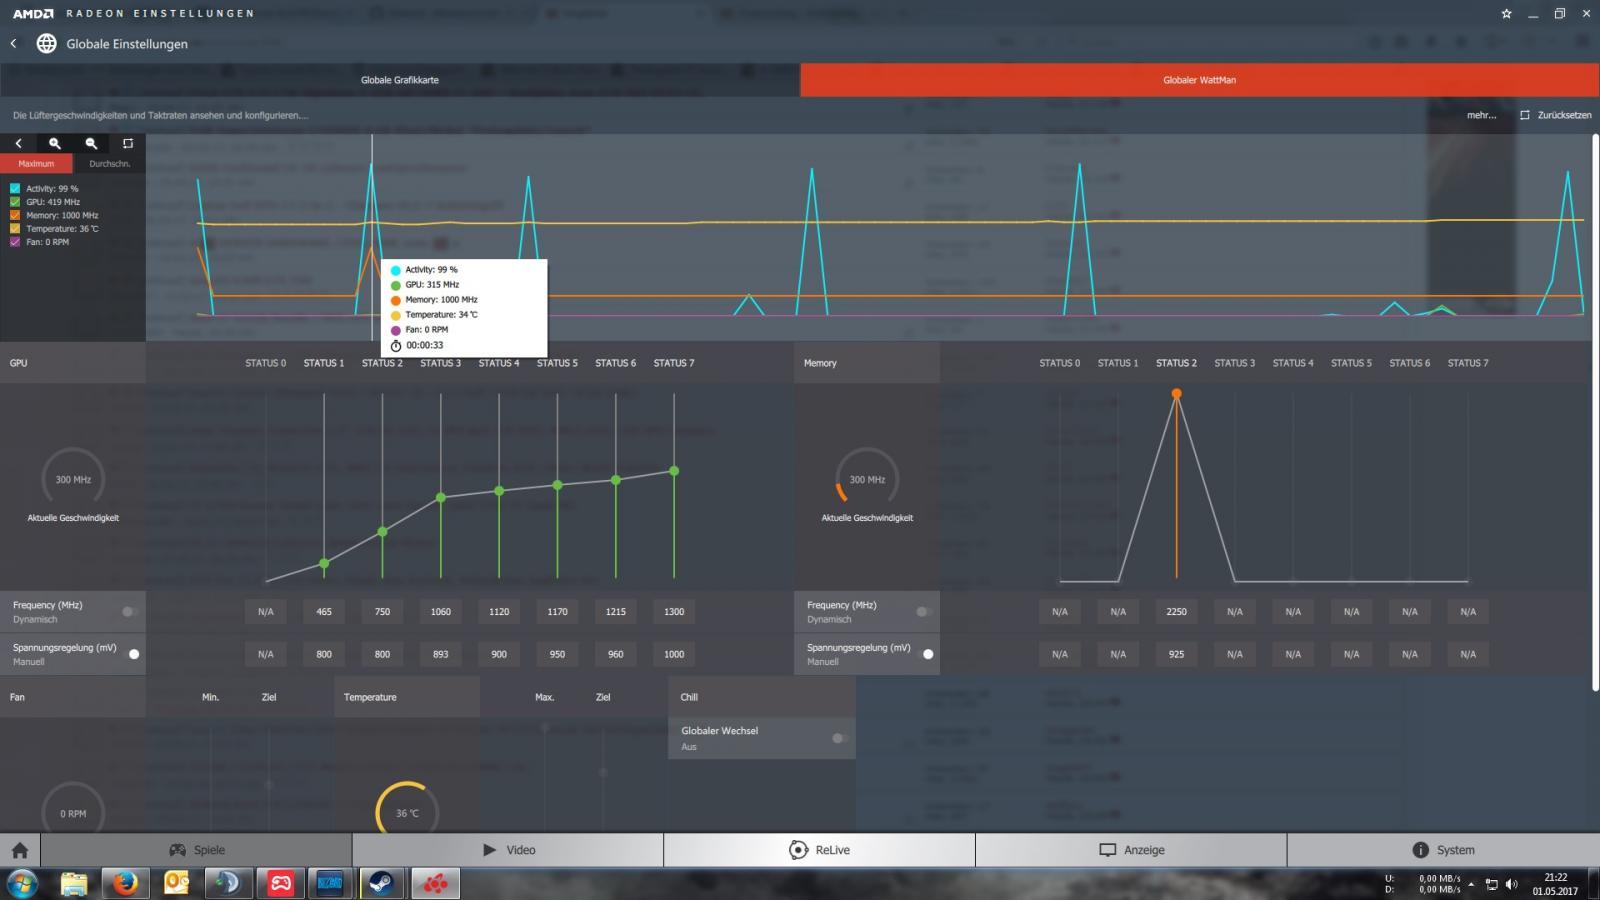Open the ReLive section
This screenshot has width=1600, height=900.
pos(819,850)
